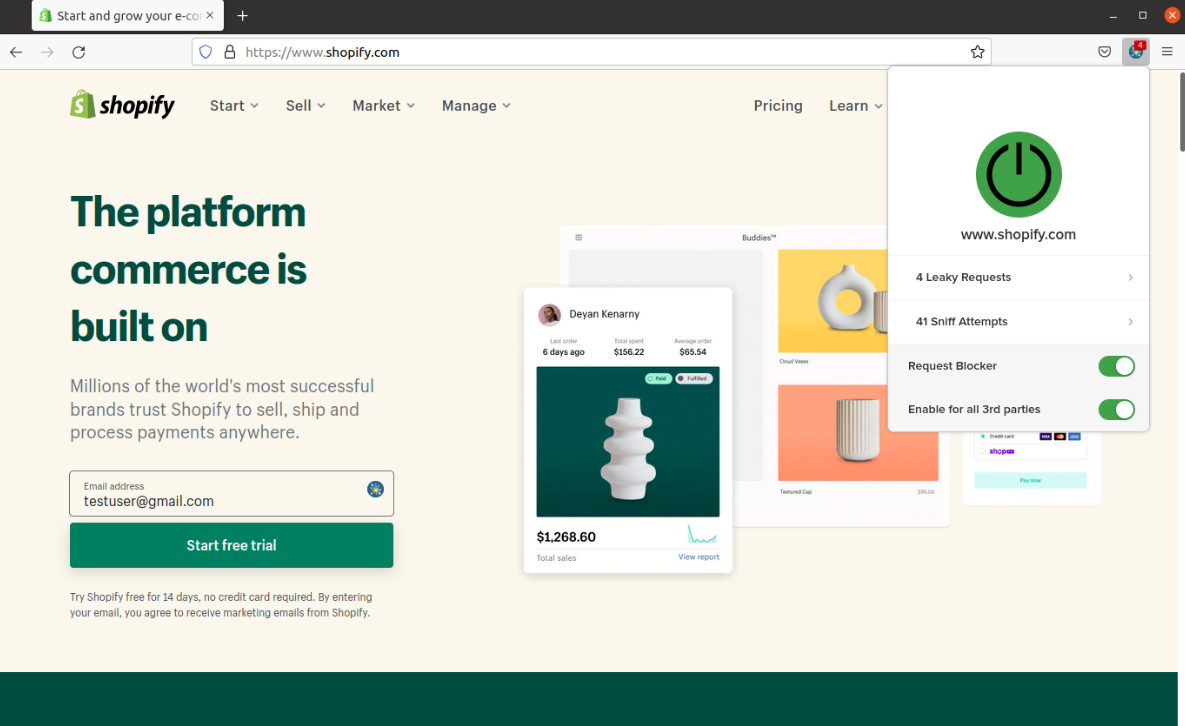Screen dimensions: 1185x726
Task: Bookmark this page with the star icon
Action: click(977, 52)
